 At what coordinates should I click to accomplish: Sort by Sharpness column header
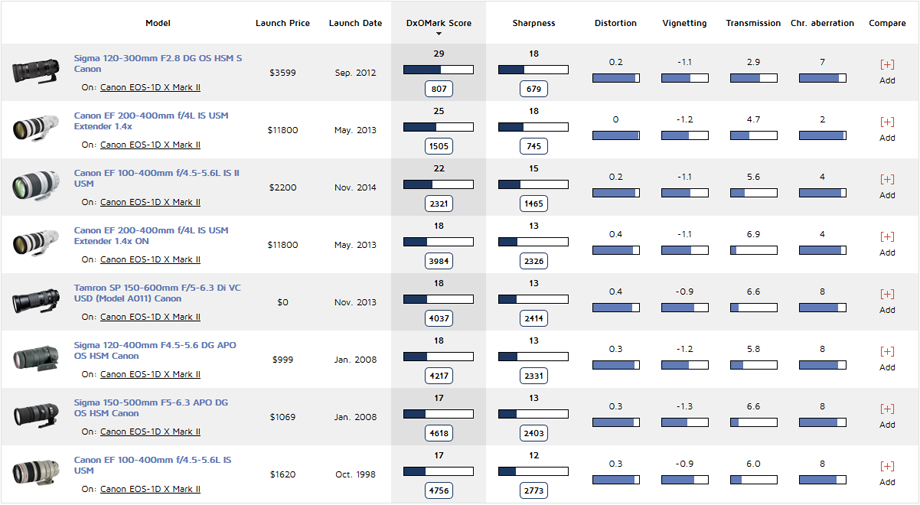point(533,23)
